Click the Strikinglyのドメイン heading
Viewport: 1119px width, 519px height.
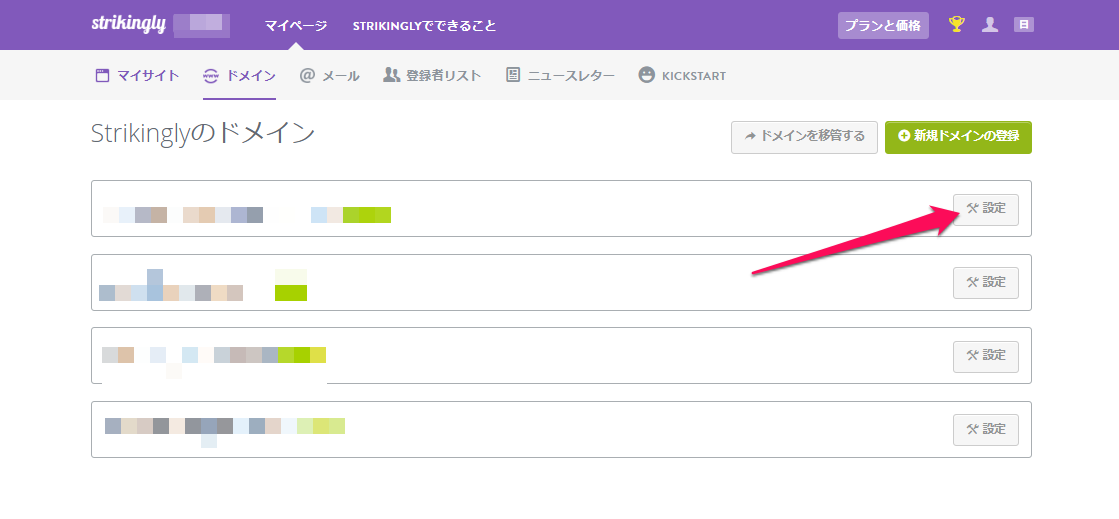click(x=203, y=133)
